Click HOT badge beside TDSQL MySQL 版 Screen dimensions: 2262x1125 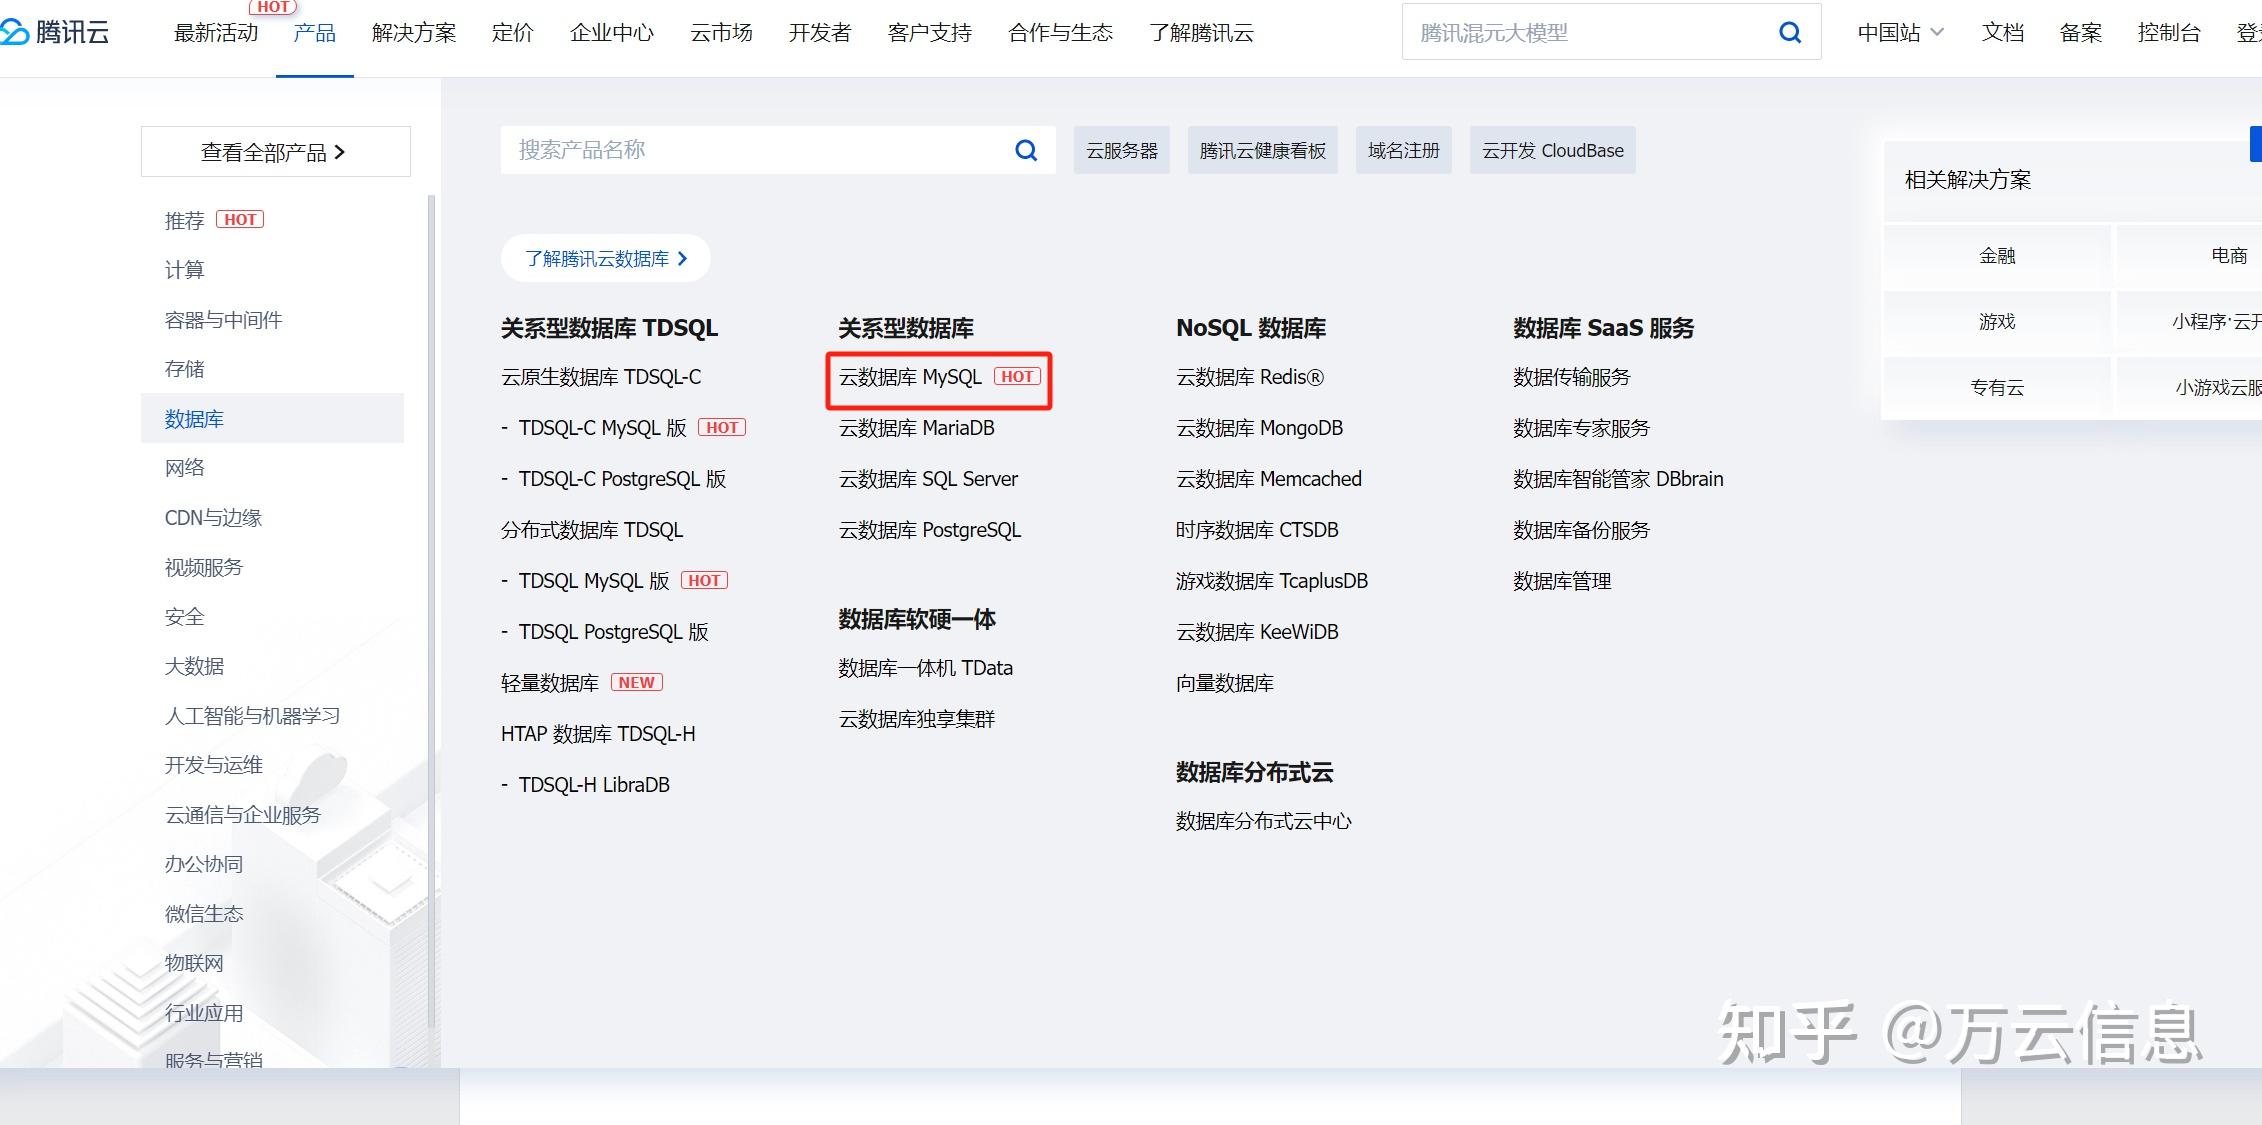point(704,581)
